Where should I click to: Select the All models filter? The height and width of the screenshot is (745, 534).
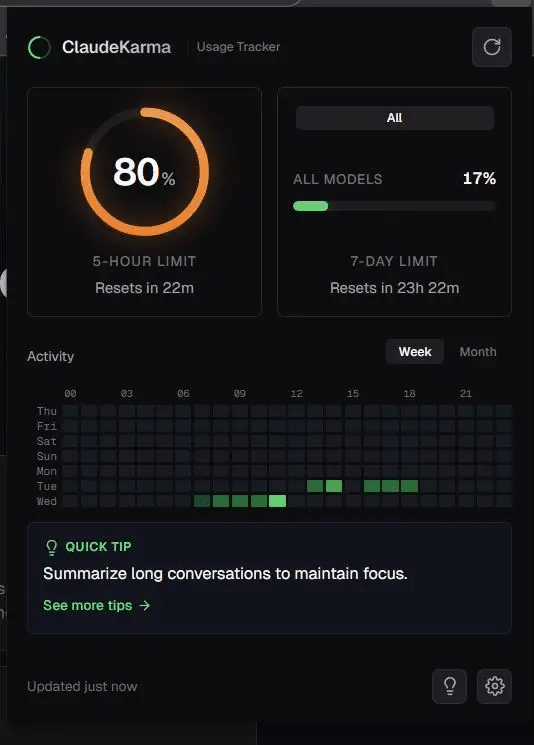(394, 118)
